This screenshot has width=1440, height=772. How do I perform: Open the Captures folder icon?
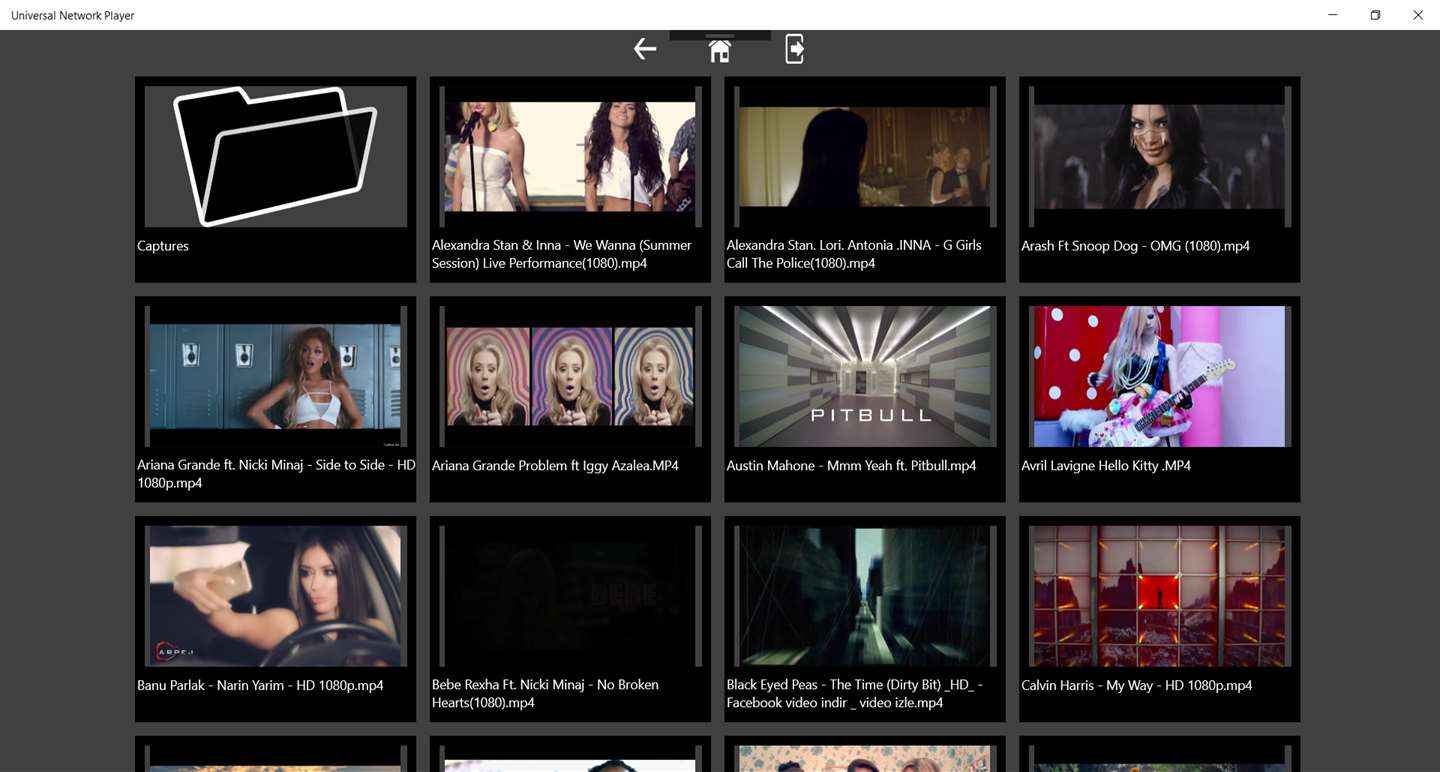pyautogui.click(x=276, y=157)
